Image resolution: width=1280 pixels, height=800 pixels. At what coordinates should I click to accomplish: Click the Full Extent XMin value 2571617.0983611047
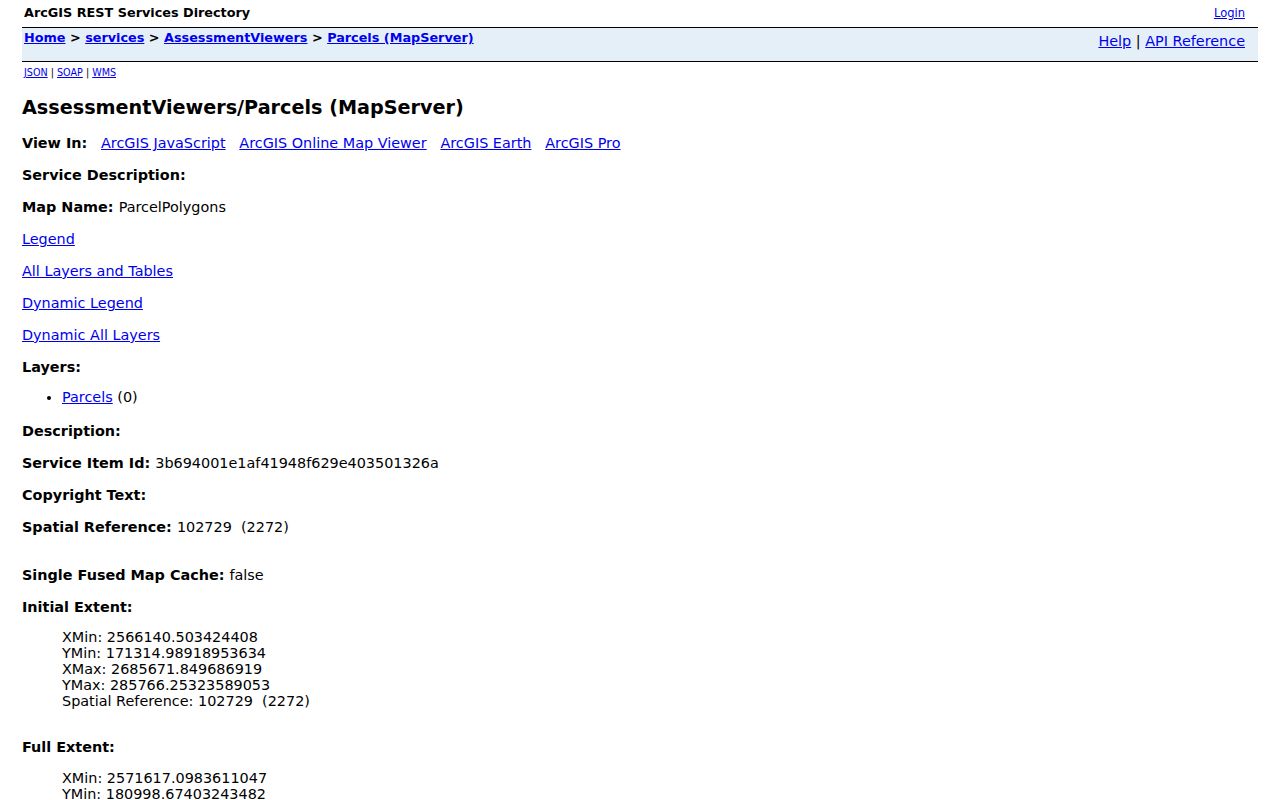[187, 778]
